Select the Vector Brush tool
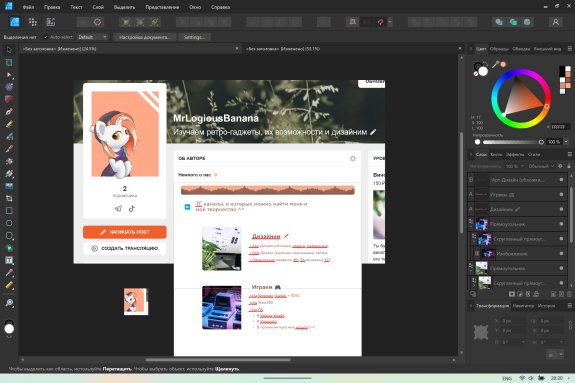The image size is (575, 383). click(9, 136)
